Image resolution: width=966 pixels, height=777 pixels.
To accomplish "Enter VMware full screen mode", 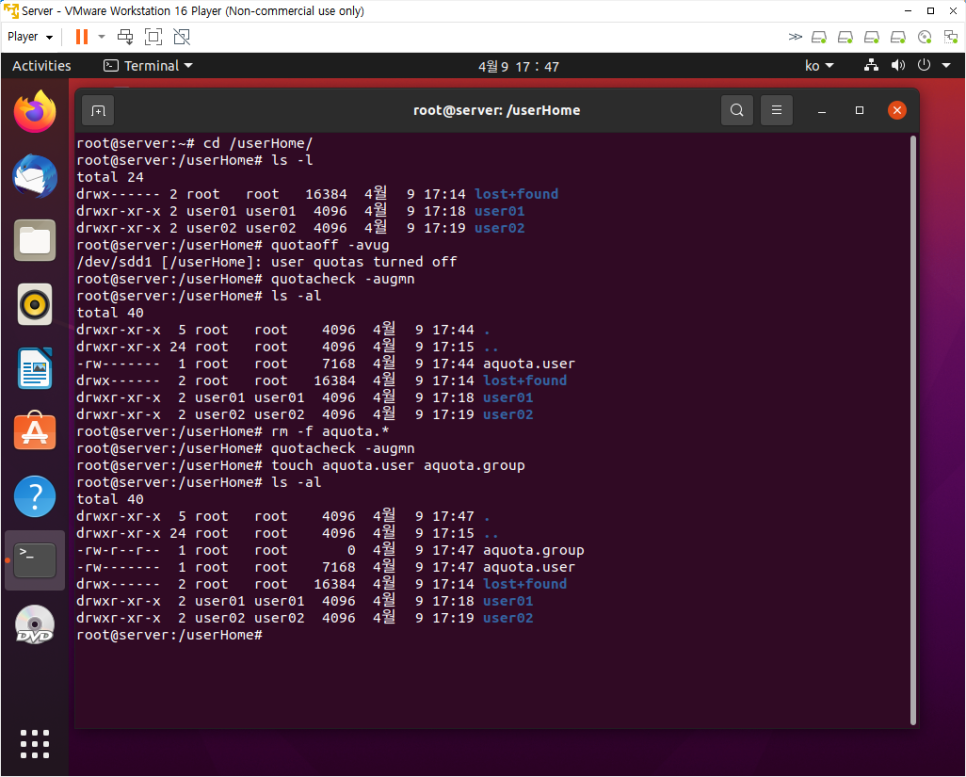I will (x=153, y=37).
